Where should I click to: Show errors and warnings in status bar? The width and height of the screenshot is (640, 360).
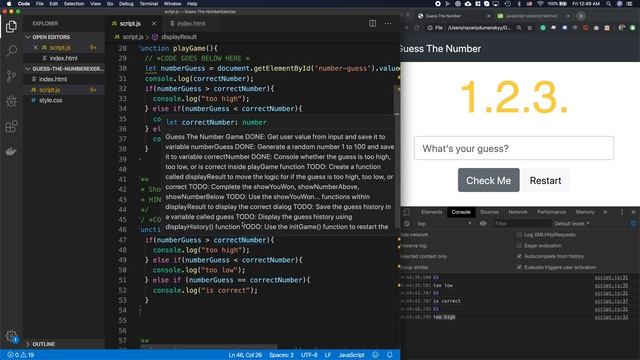tap(21, 355)
